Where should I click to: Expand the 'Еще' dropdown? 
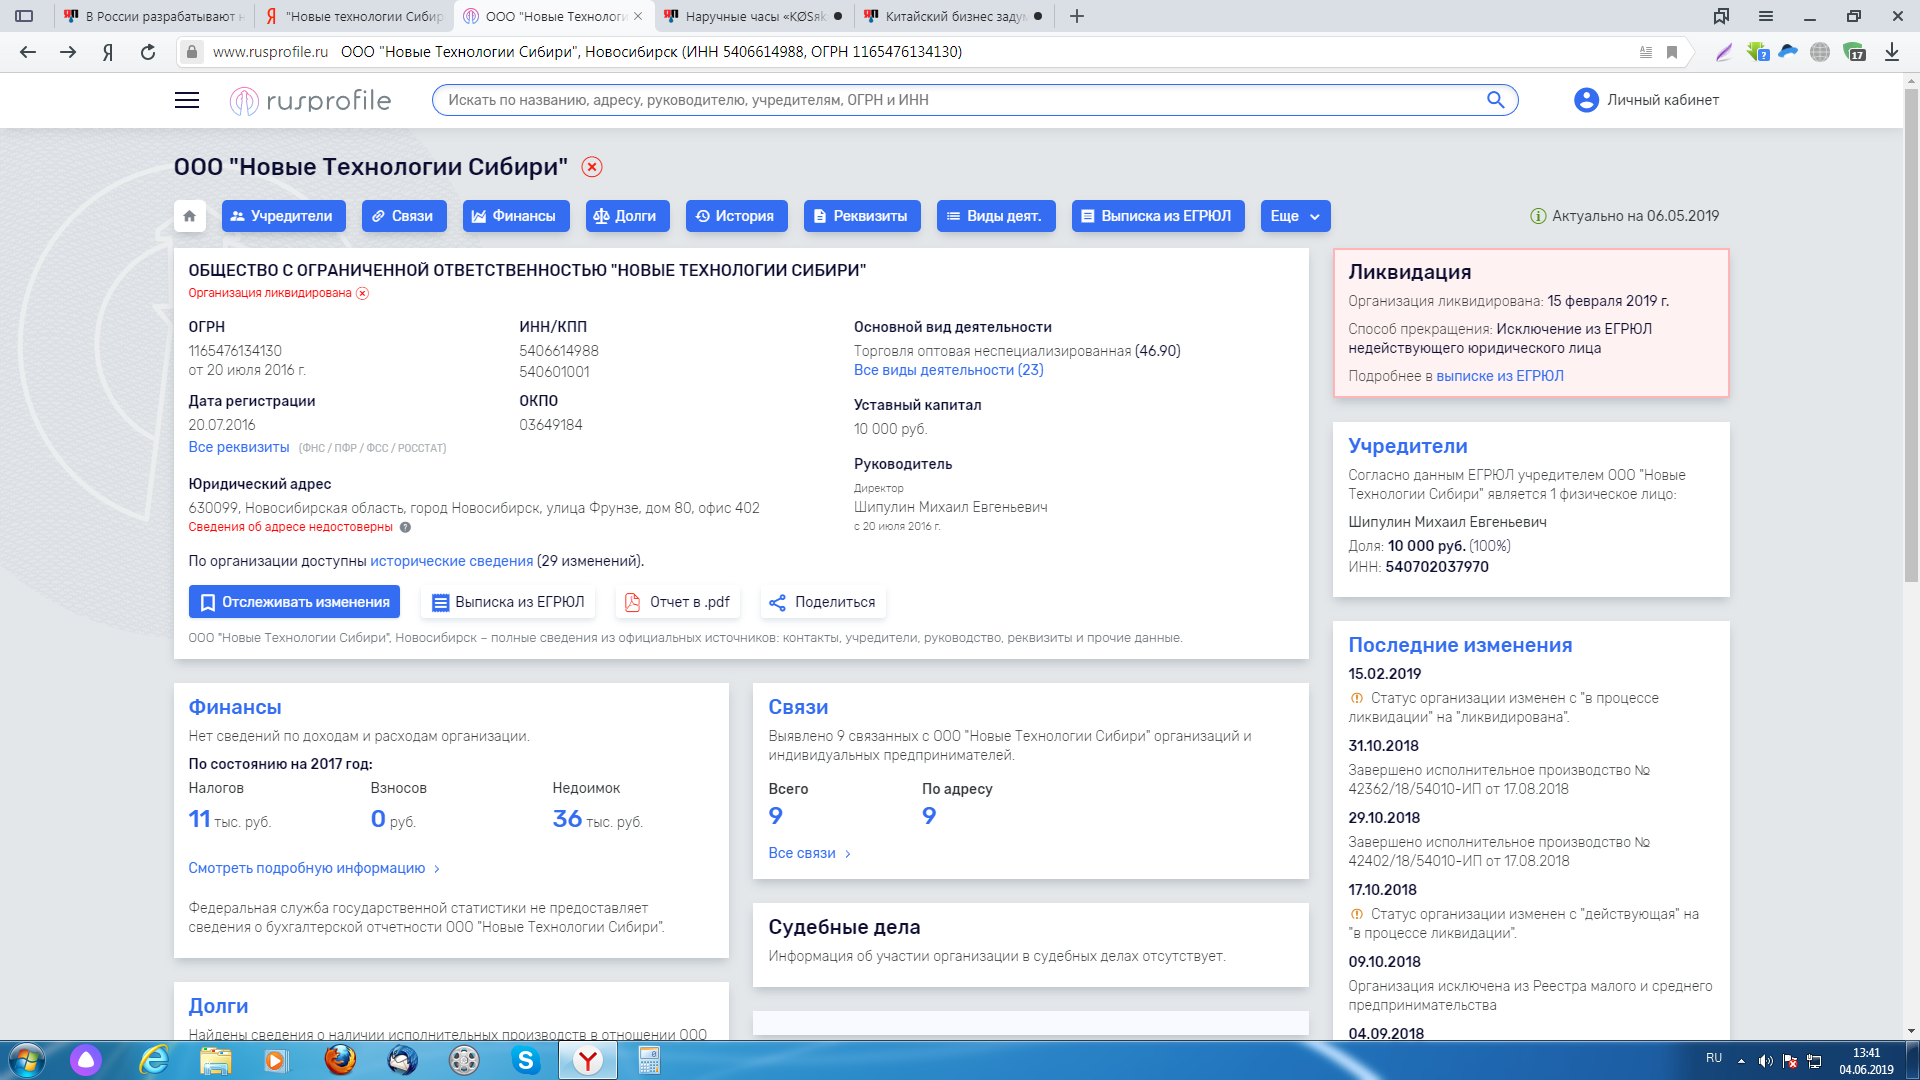click(1295, 216)
